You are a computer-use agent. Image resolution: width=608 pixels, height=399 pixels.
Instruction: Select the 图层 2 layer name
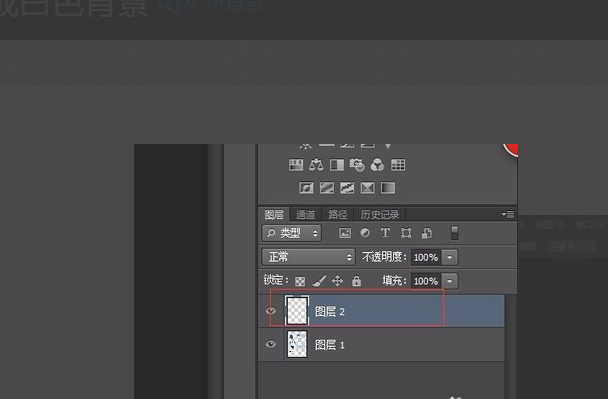(330, 311)
